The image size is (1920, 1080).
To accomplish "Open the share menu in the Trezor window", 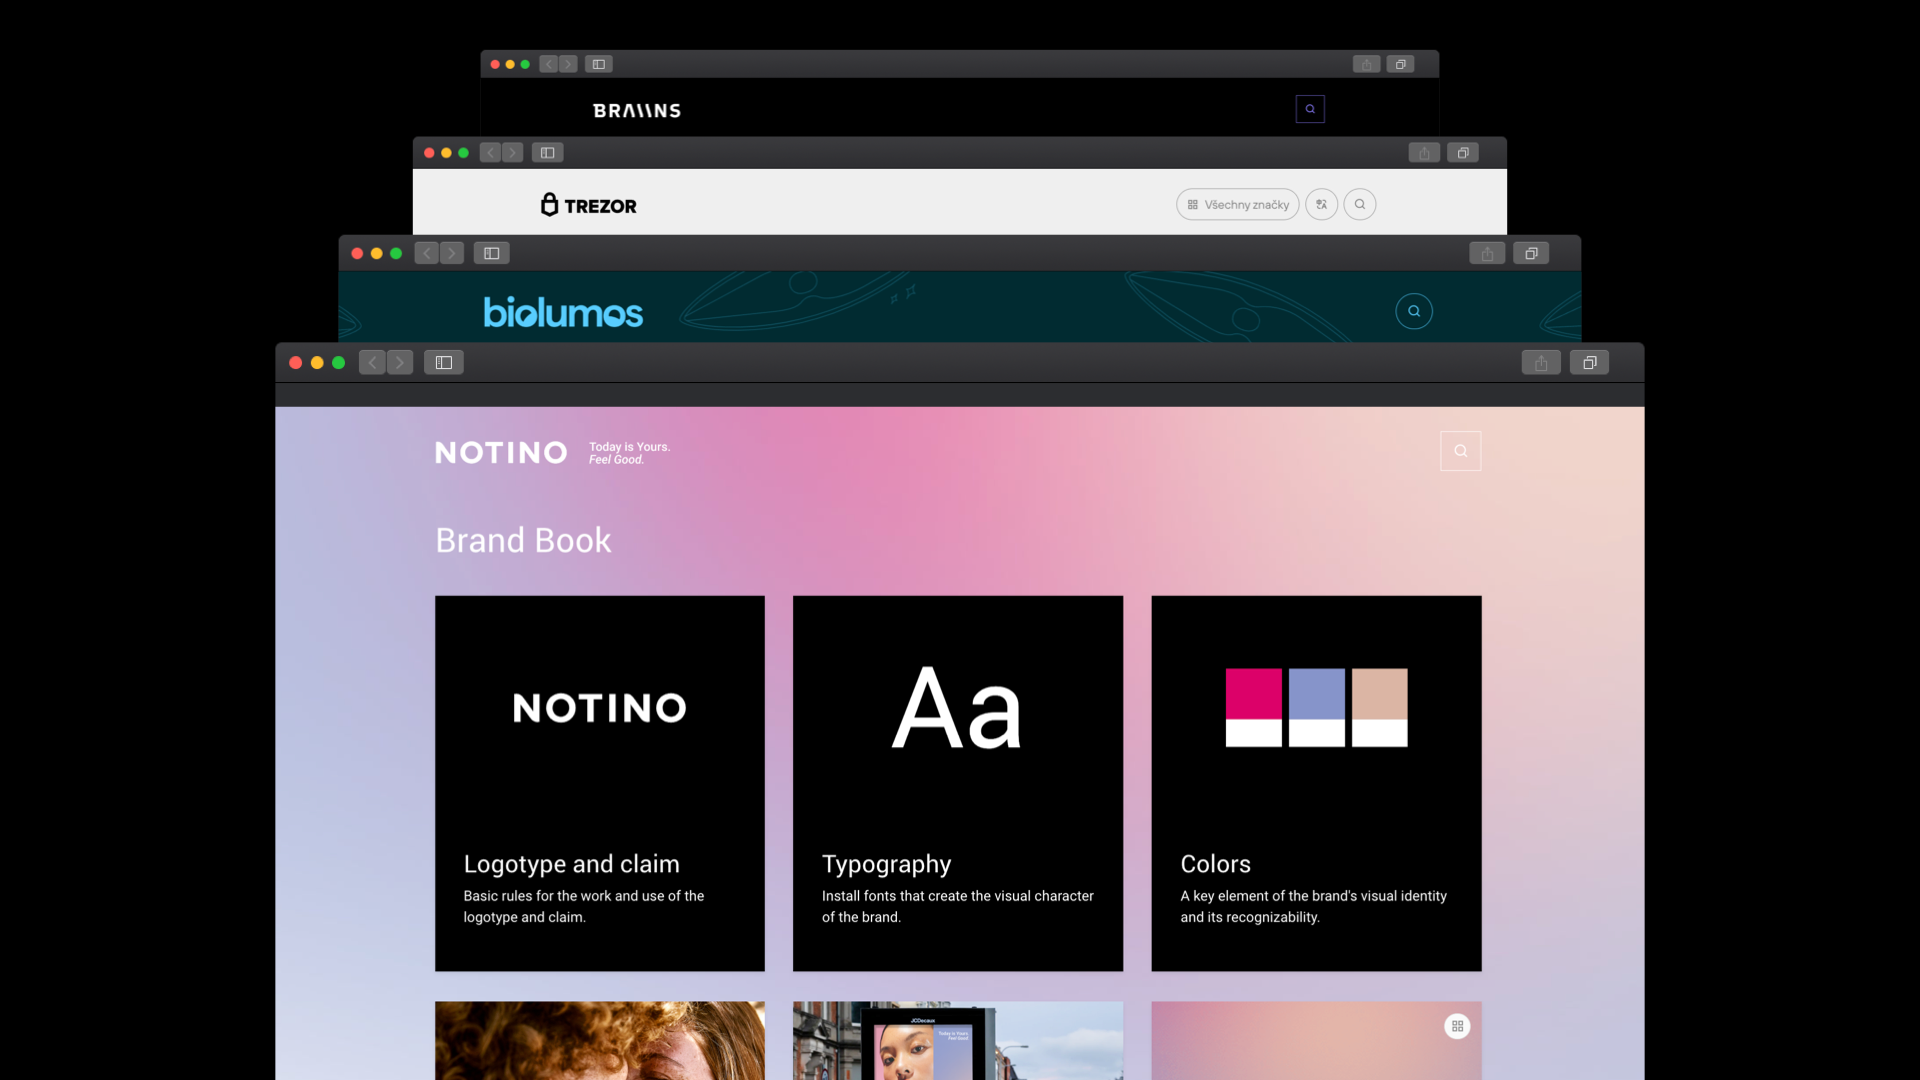I will tap(1424, 153).
